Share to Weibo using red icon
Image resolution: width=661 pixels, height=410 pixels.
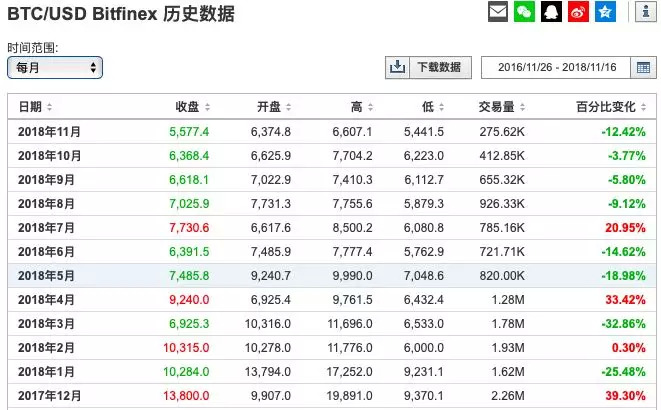pyautogui.click(x=579, y=12)
